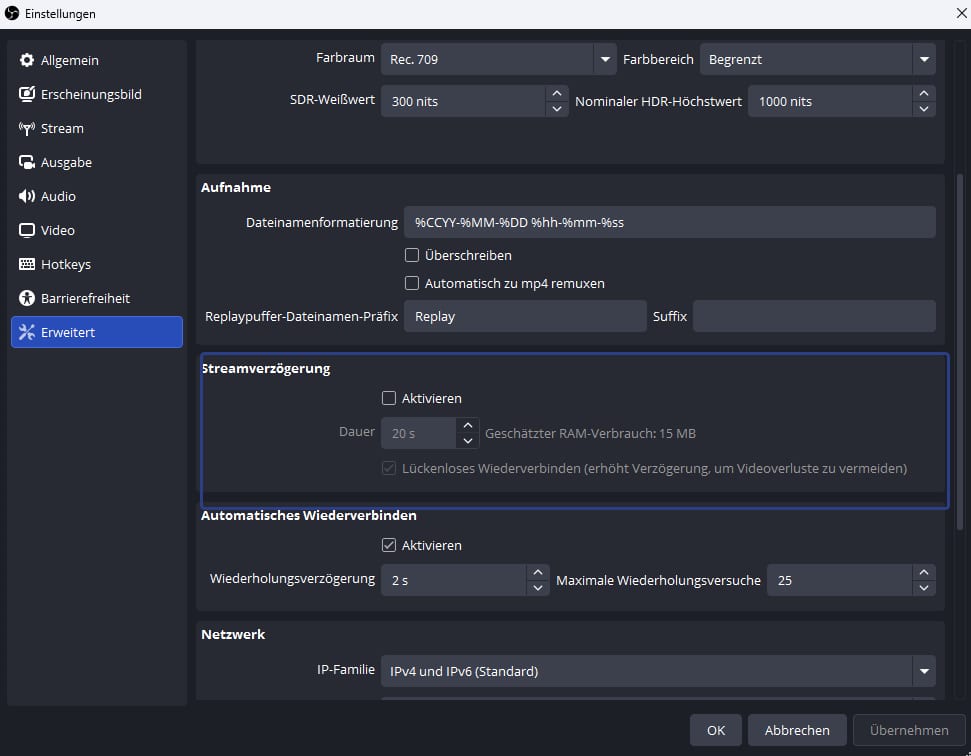Close the Einstellungen window
971x756 pixels.
[x=961, y=13]
